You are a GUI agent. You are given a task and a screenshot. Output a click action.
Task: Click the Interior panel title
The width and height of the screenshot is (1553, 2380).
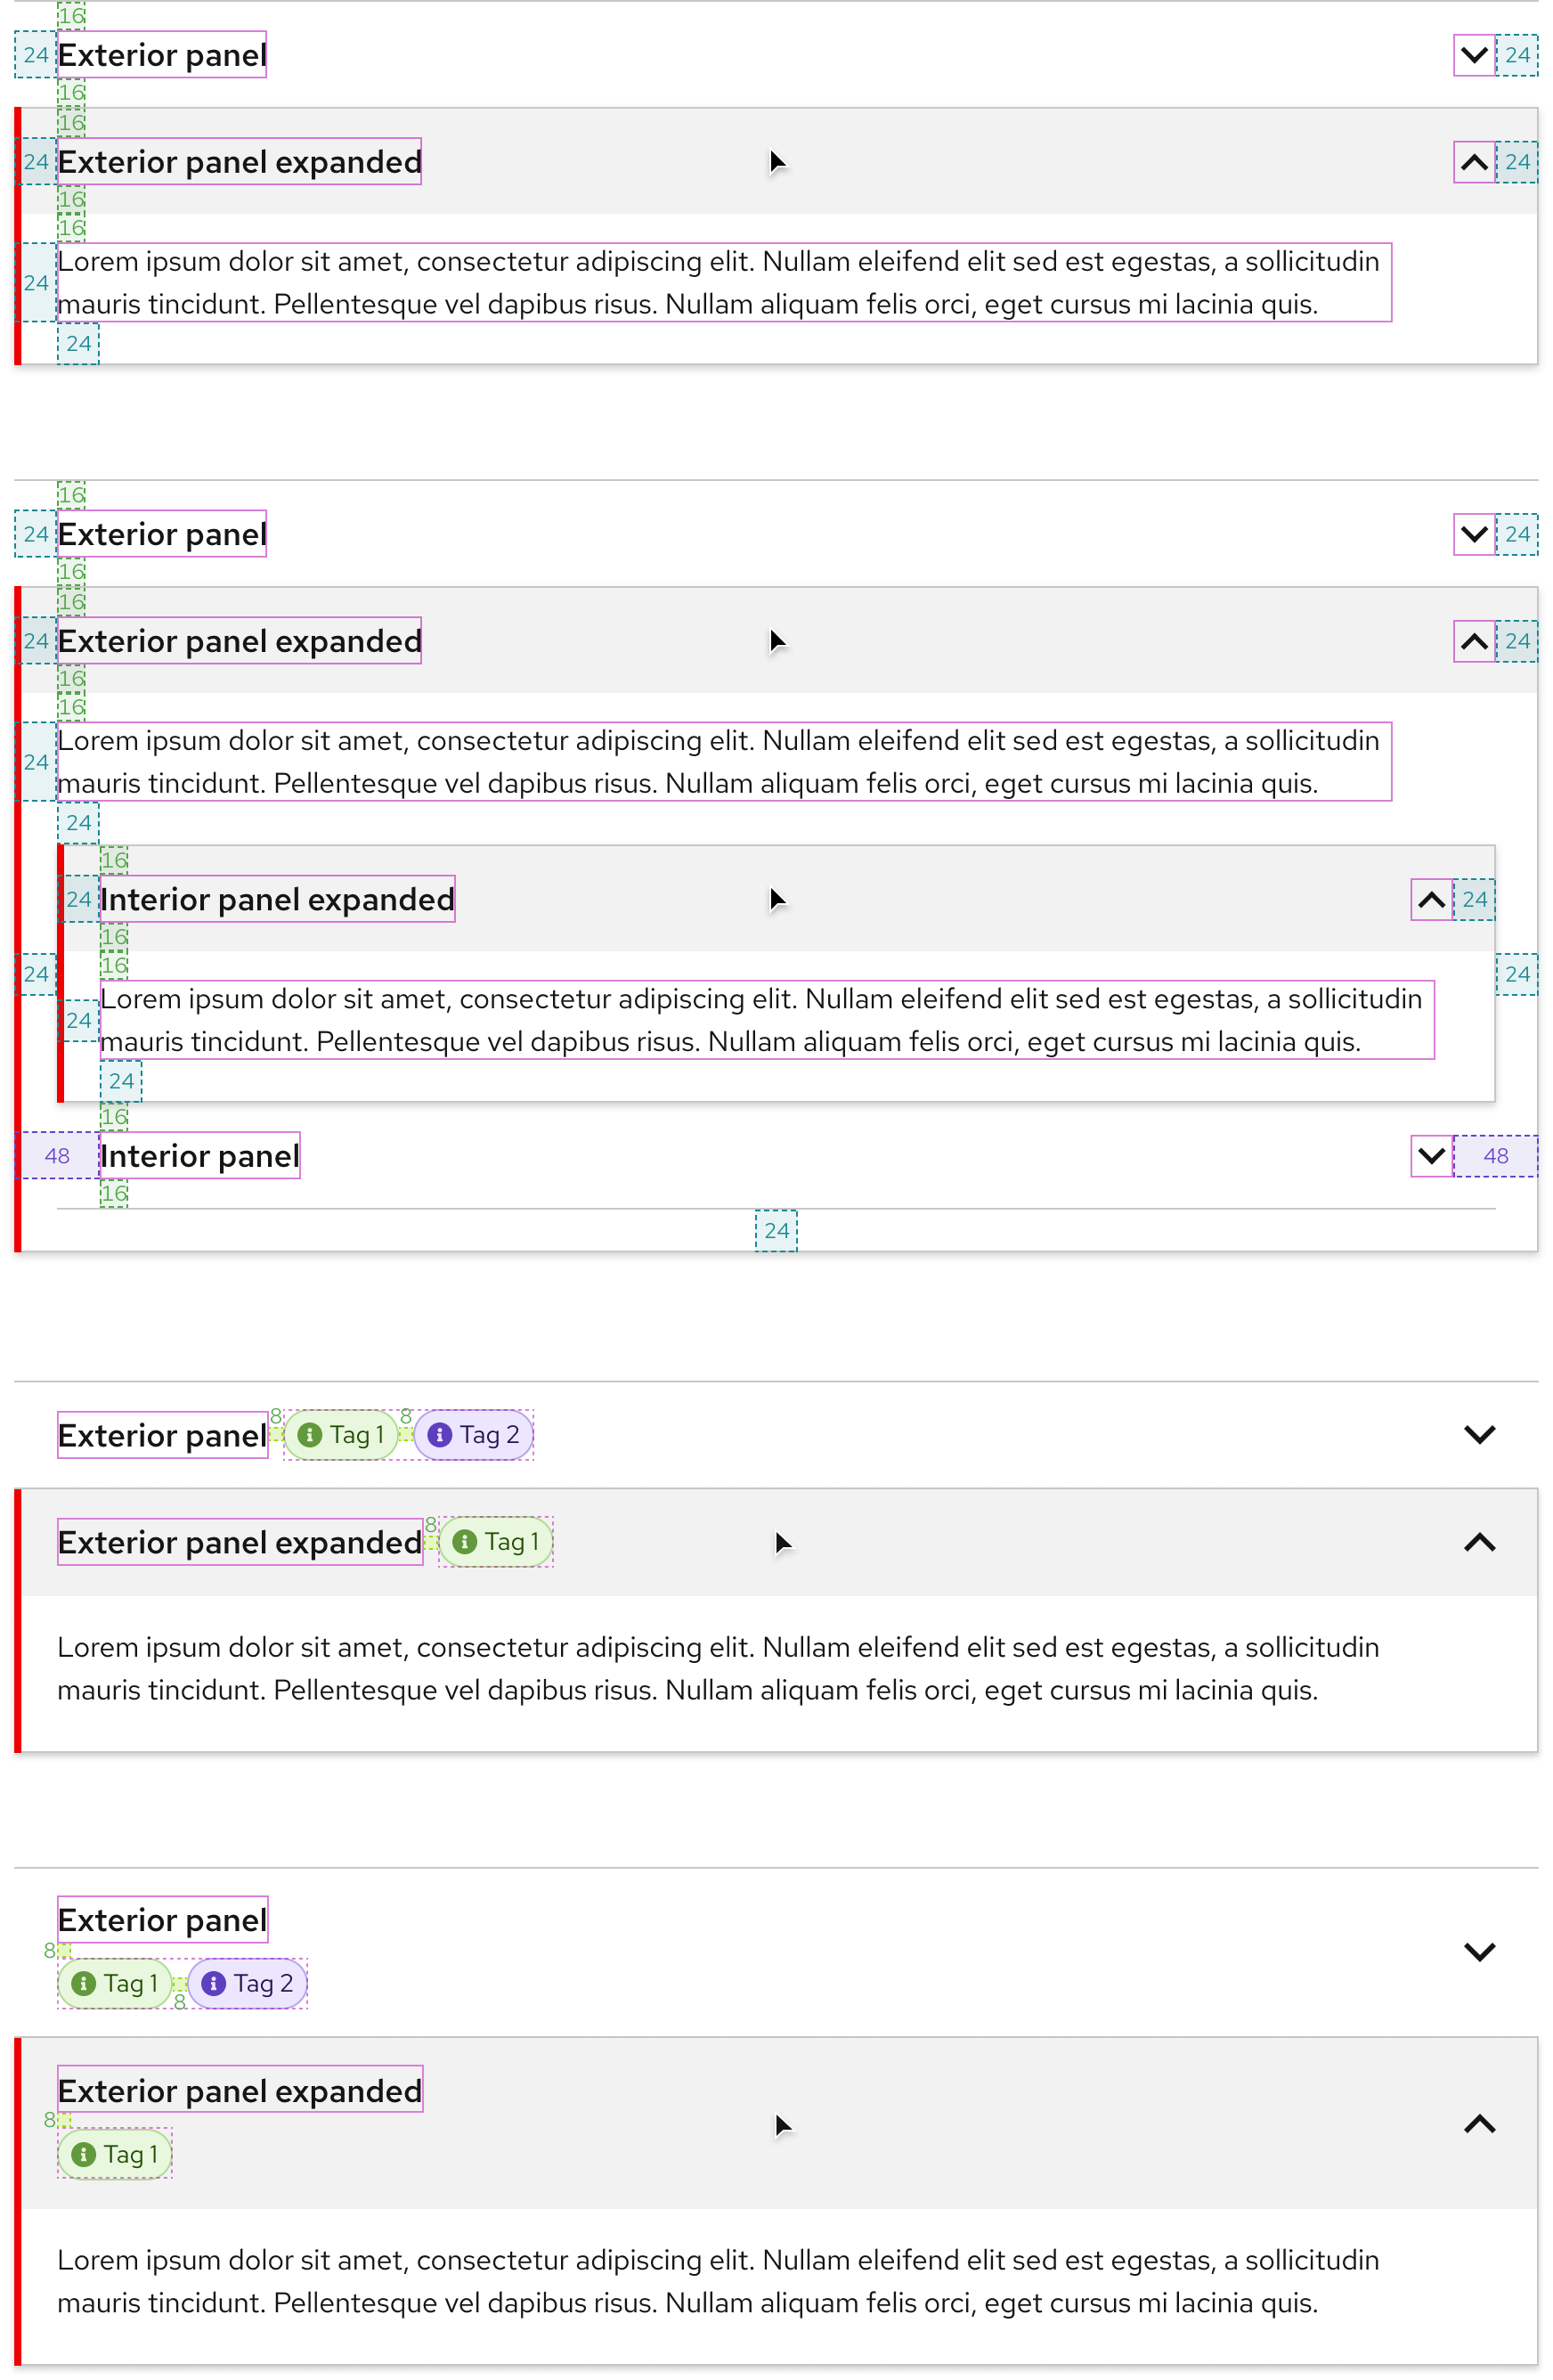pos(199,1156)
